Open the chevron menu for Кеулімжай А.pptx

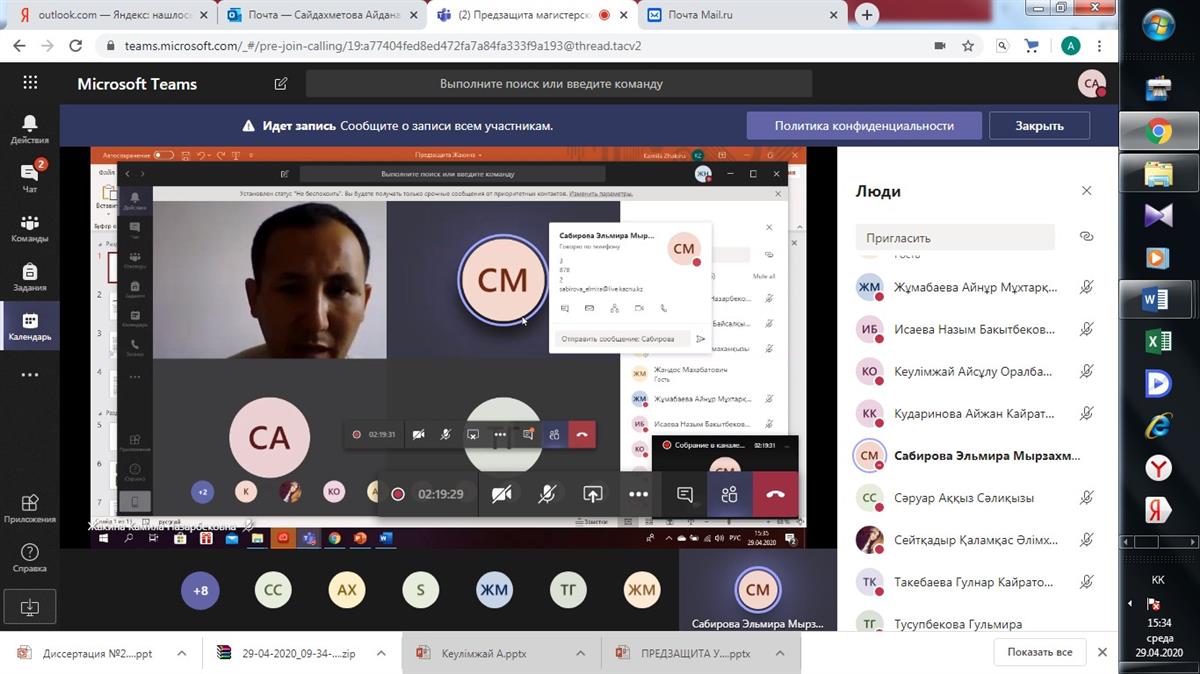579,653
